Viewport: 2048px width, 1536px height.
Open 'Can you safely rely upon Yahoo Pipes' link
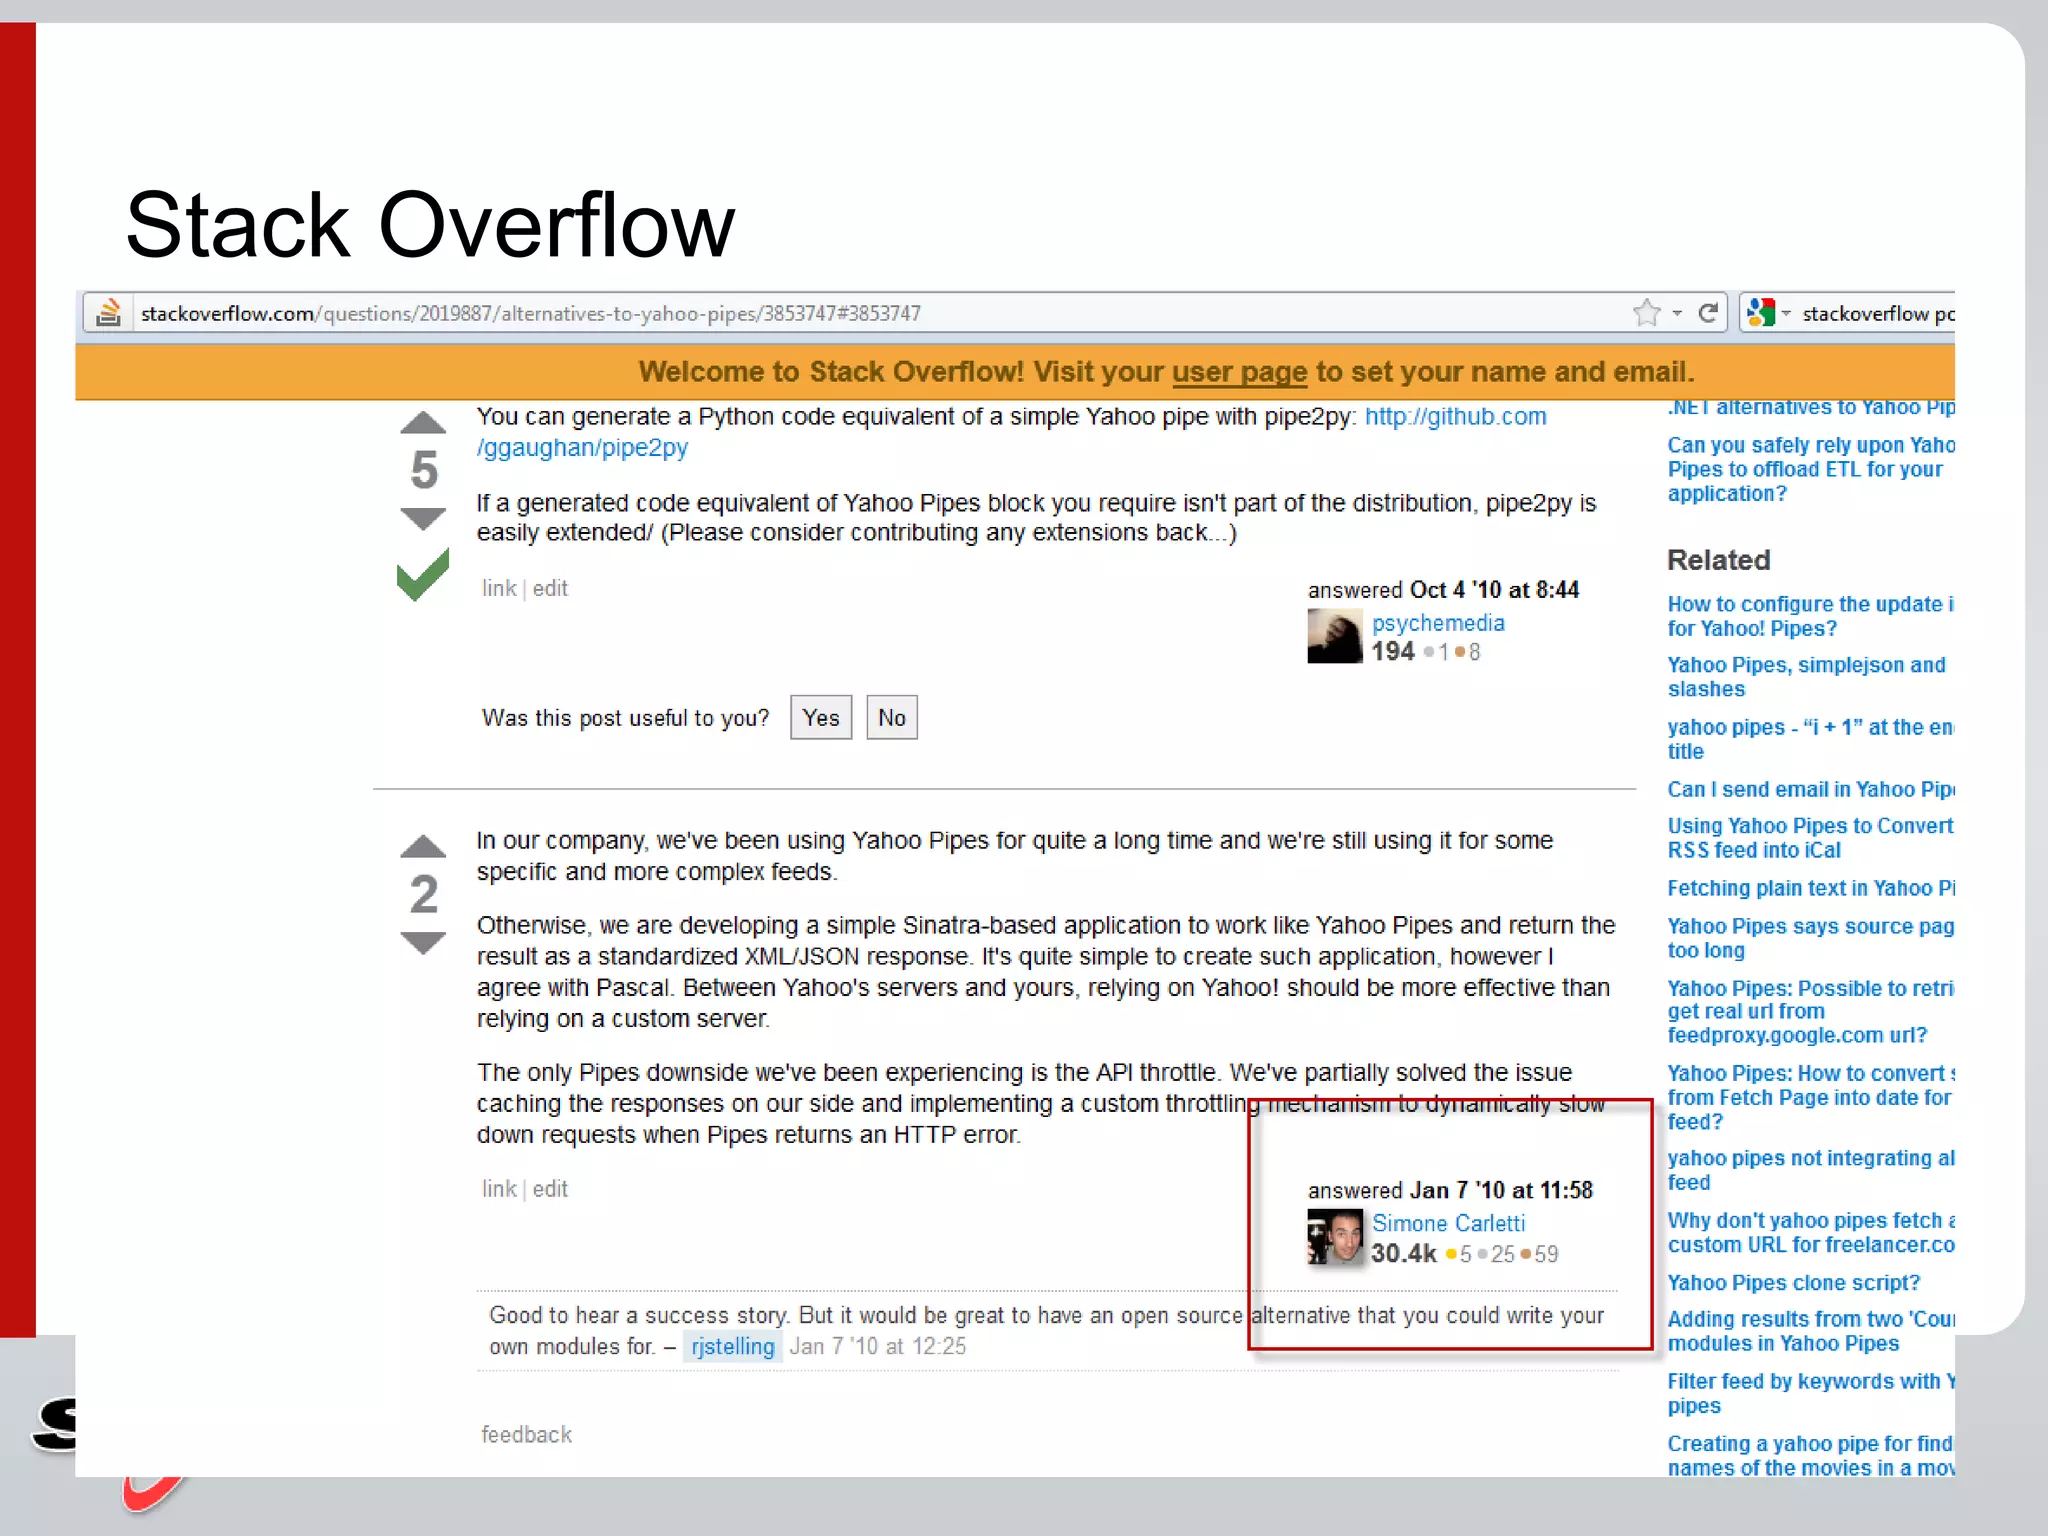[x=1810, y=469]
